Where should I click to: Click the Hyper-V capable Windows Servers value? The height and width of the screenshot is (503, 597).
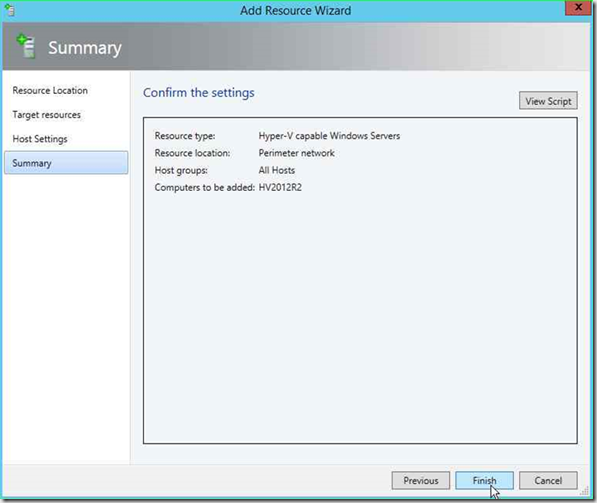[x=329, y=136]
